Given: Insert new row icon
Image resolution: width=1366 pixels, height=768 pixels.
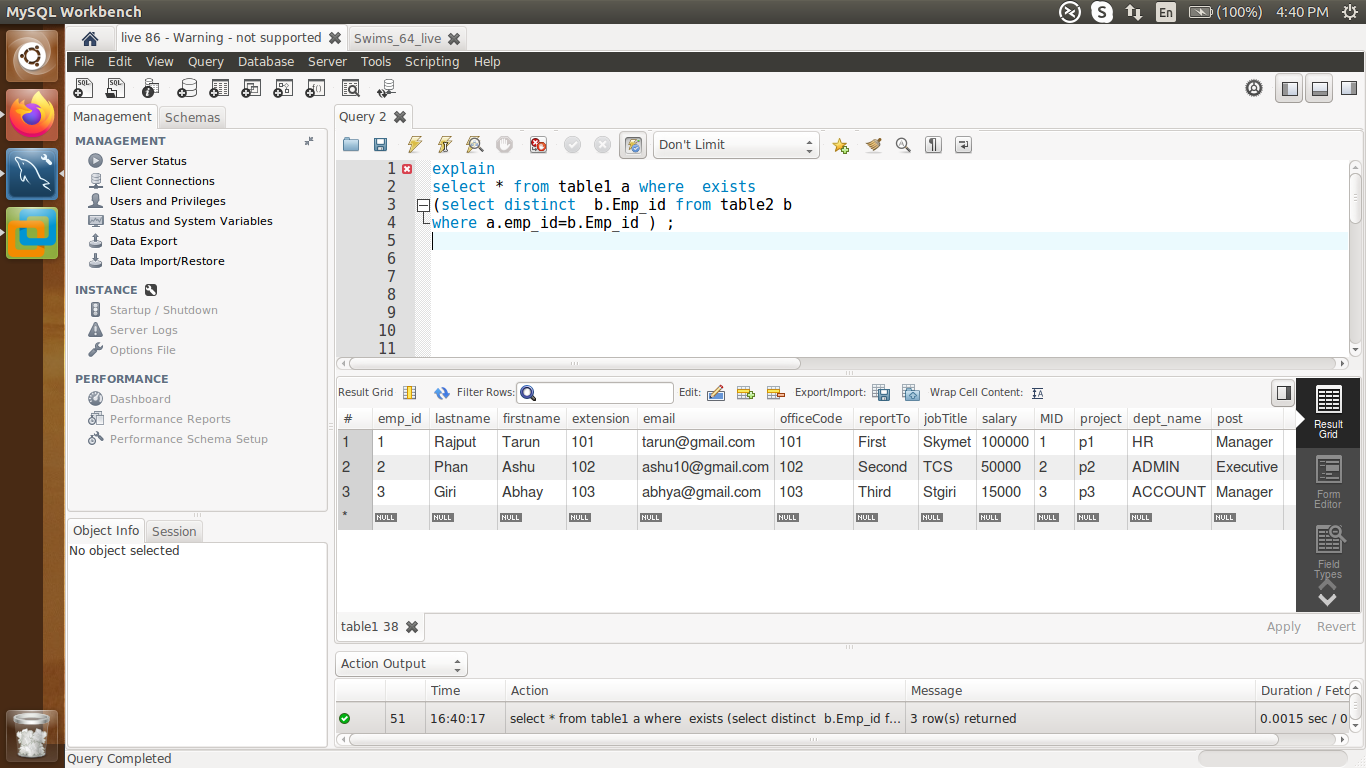Looking at the screenshot, I should tap(745, 393).
